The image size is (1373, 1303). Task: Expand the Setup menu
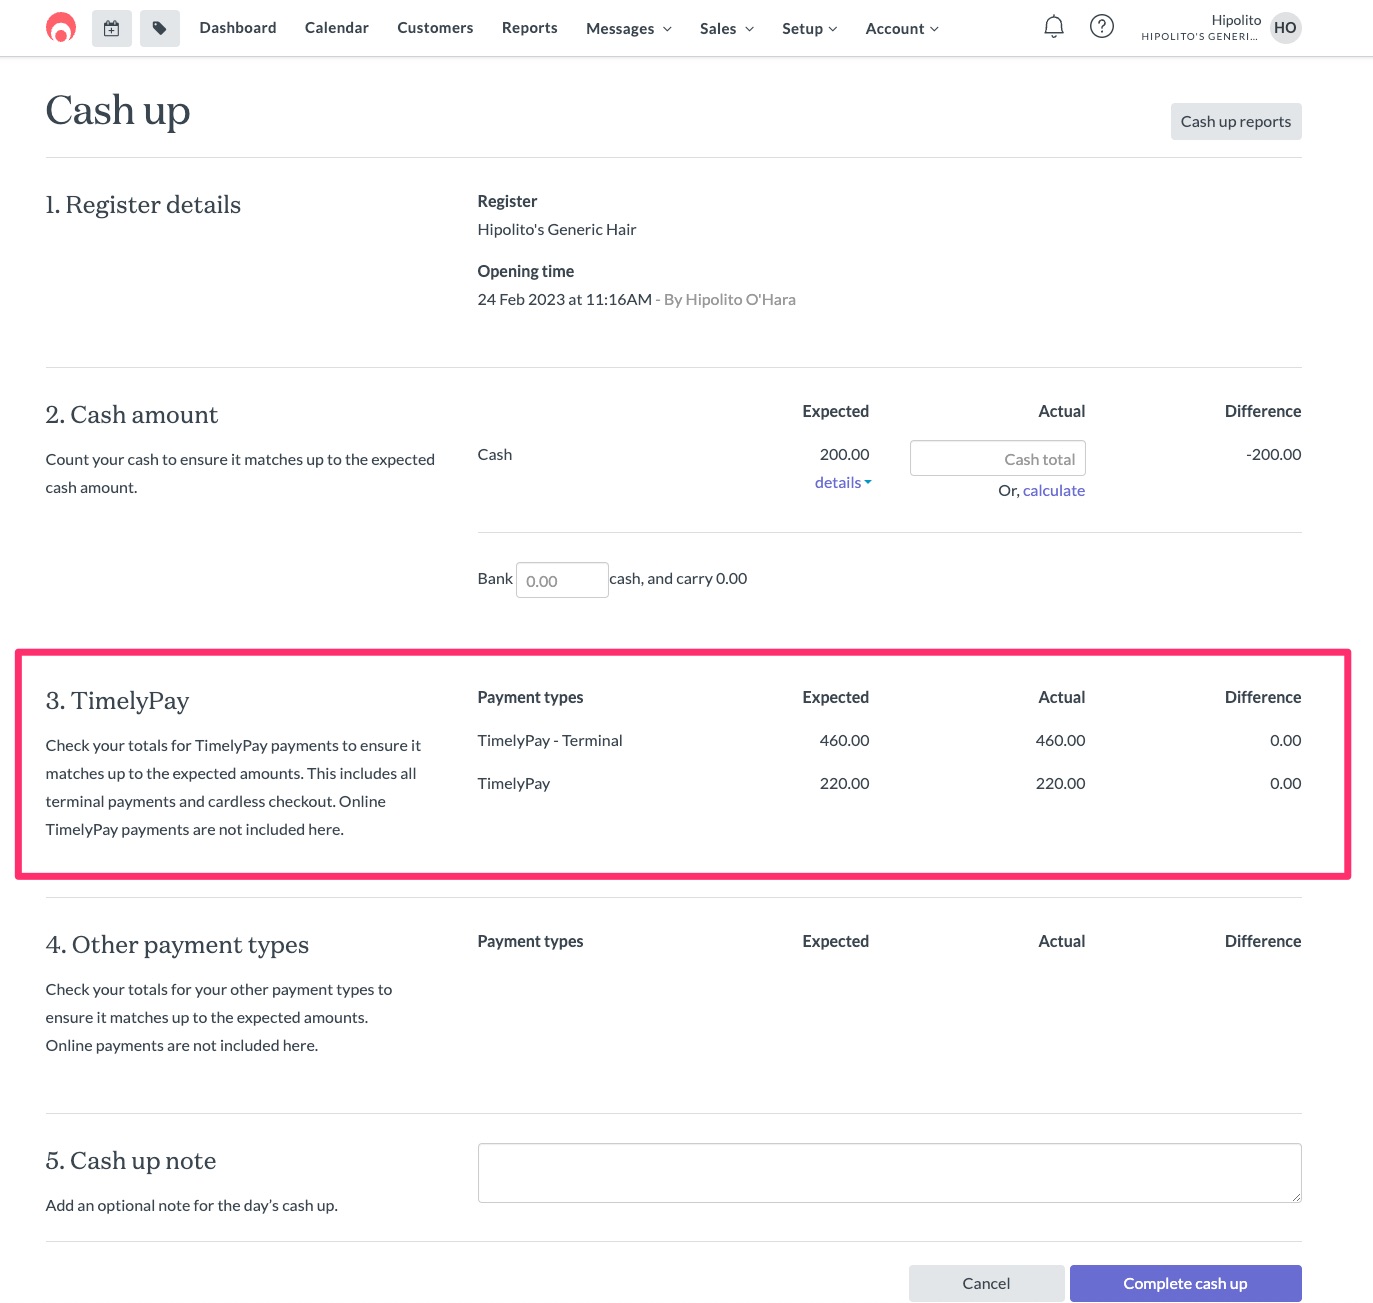[810, 29]
